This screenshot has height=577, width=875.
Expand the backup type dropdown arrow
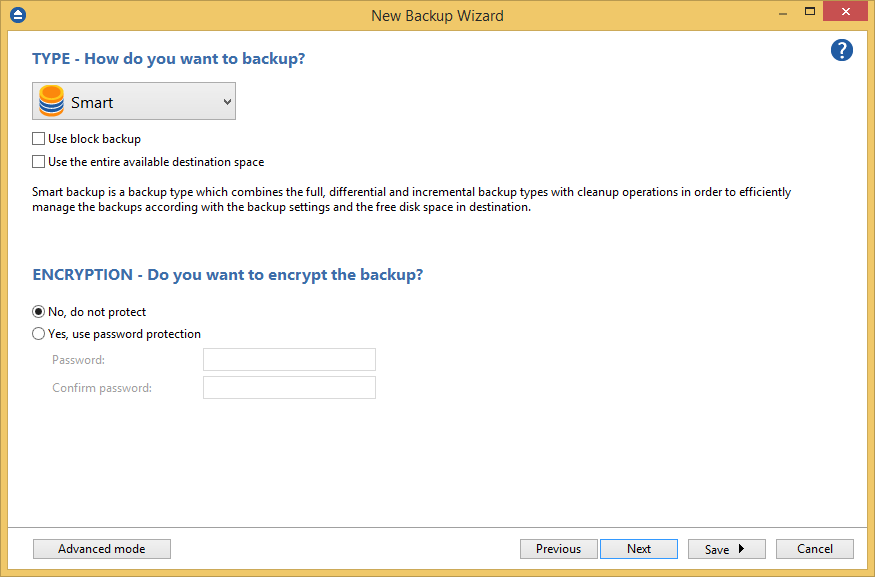click(227, 102)
